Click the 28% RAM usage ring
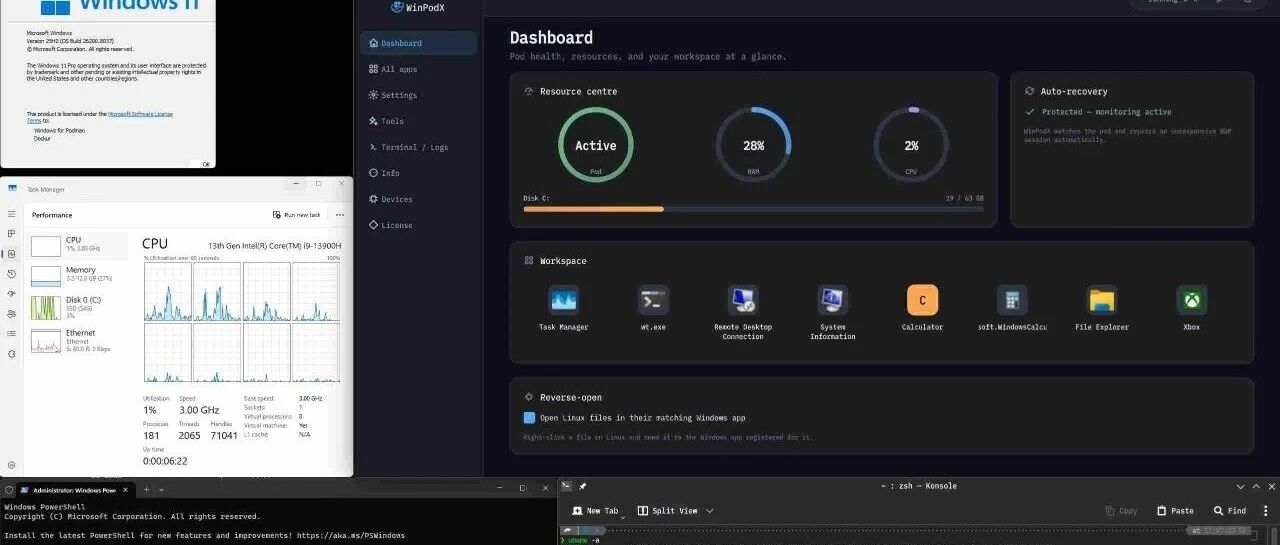This screenshot has width=1280, height=545. coord(753,145)
